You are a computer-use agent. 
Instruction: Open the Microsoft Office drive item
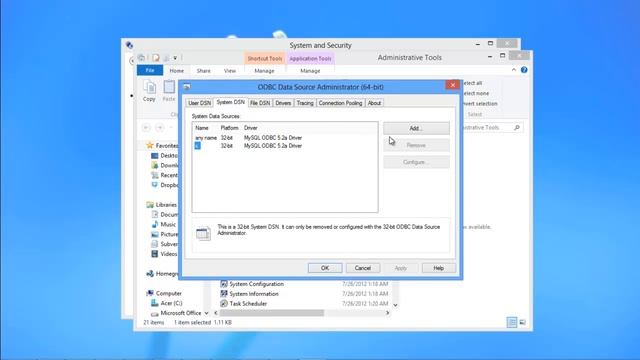coord(176,313)
